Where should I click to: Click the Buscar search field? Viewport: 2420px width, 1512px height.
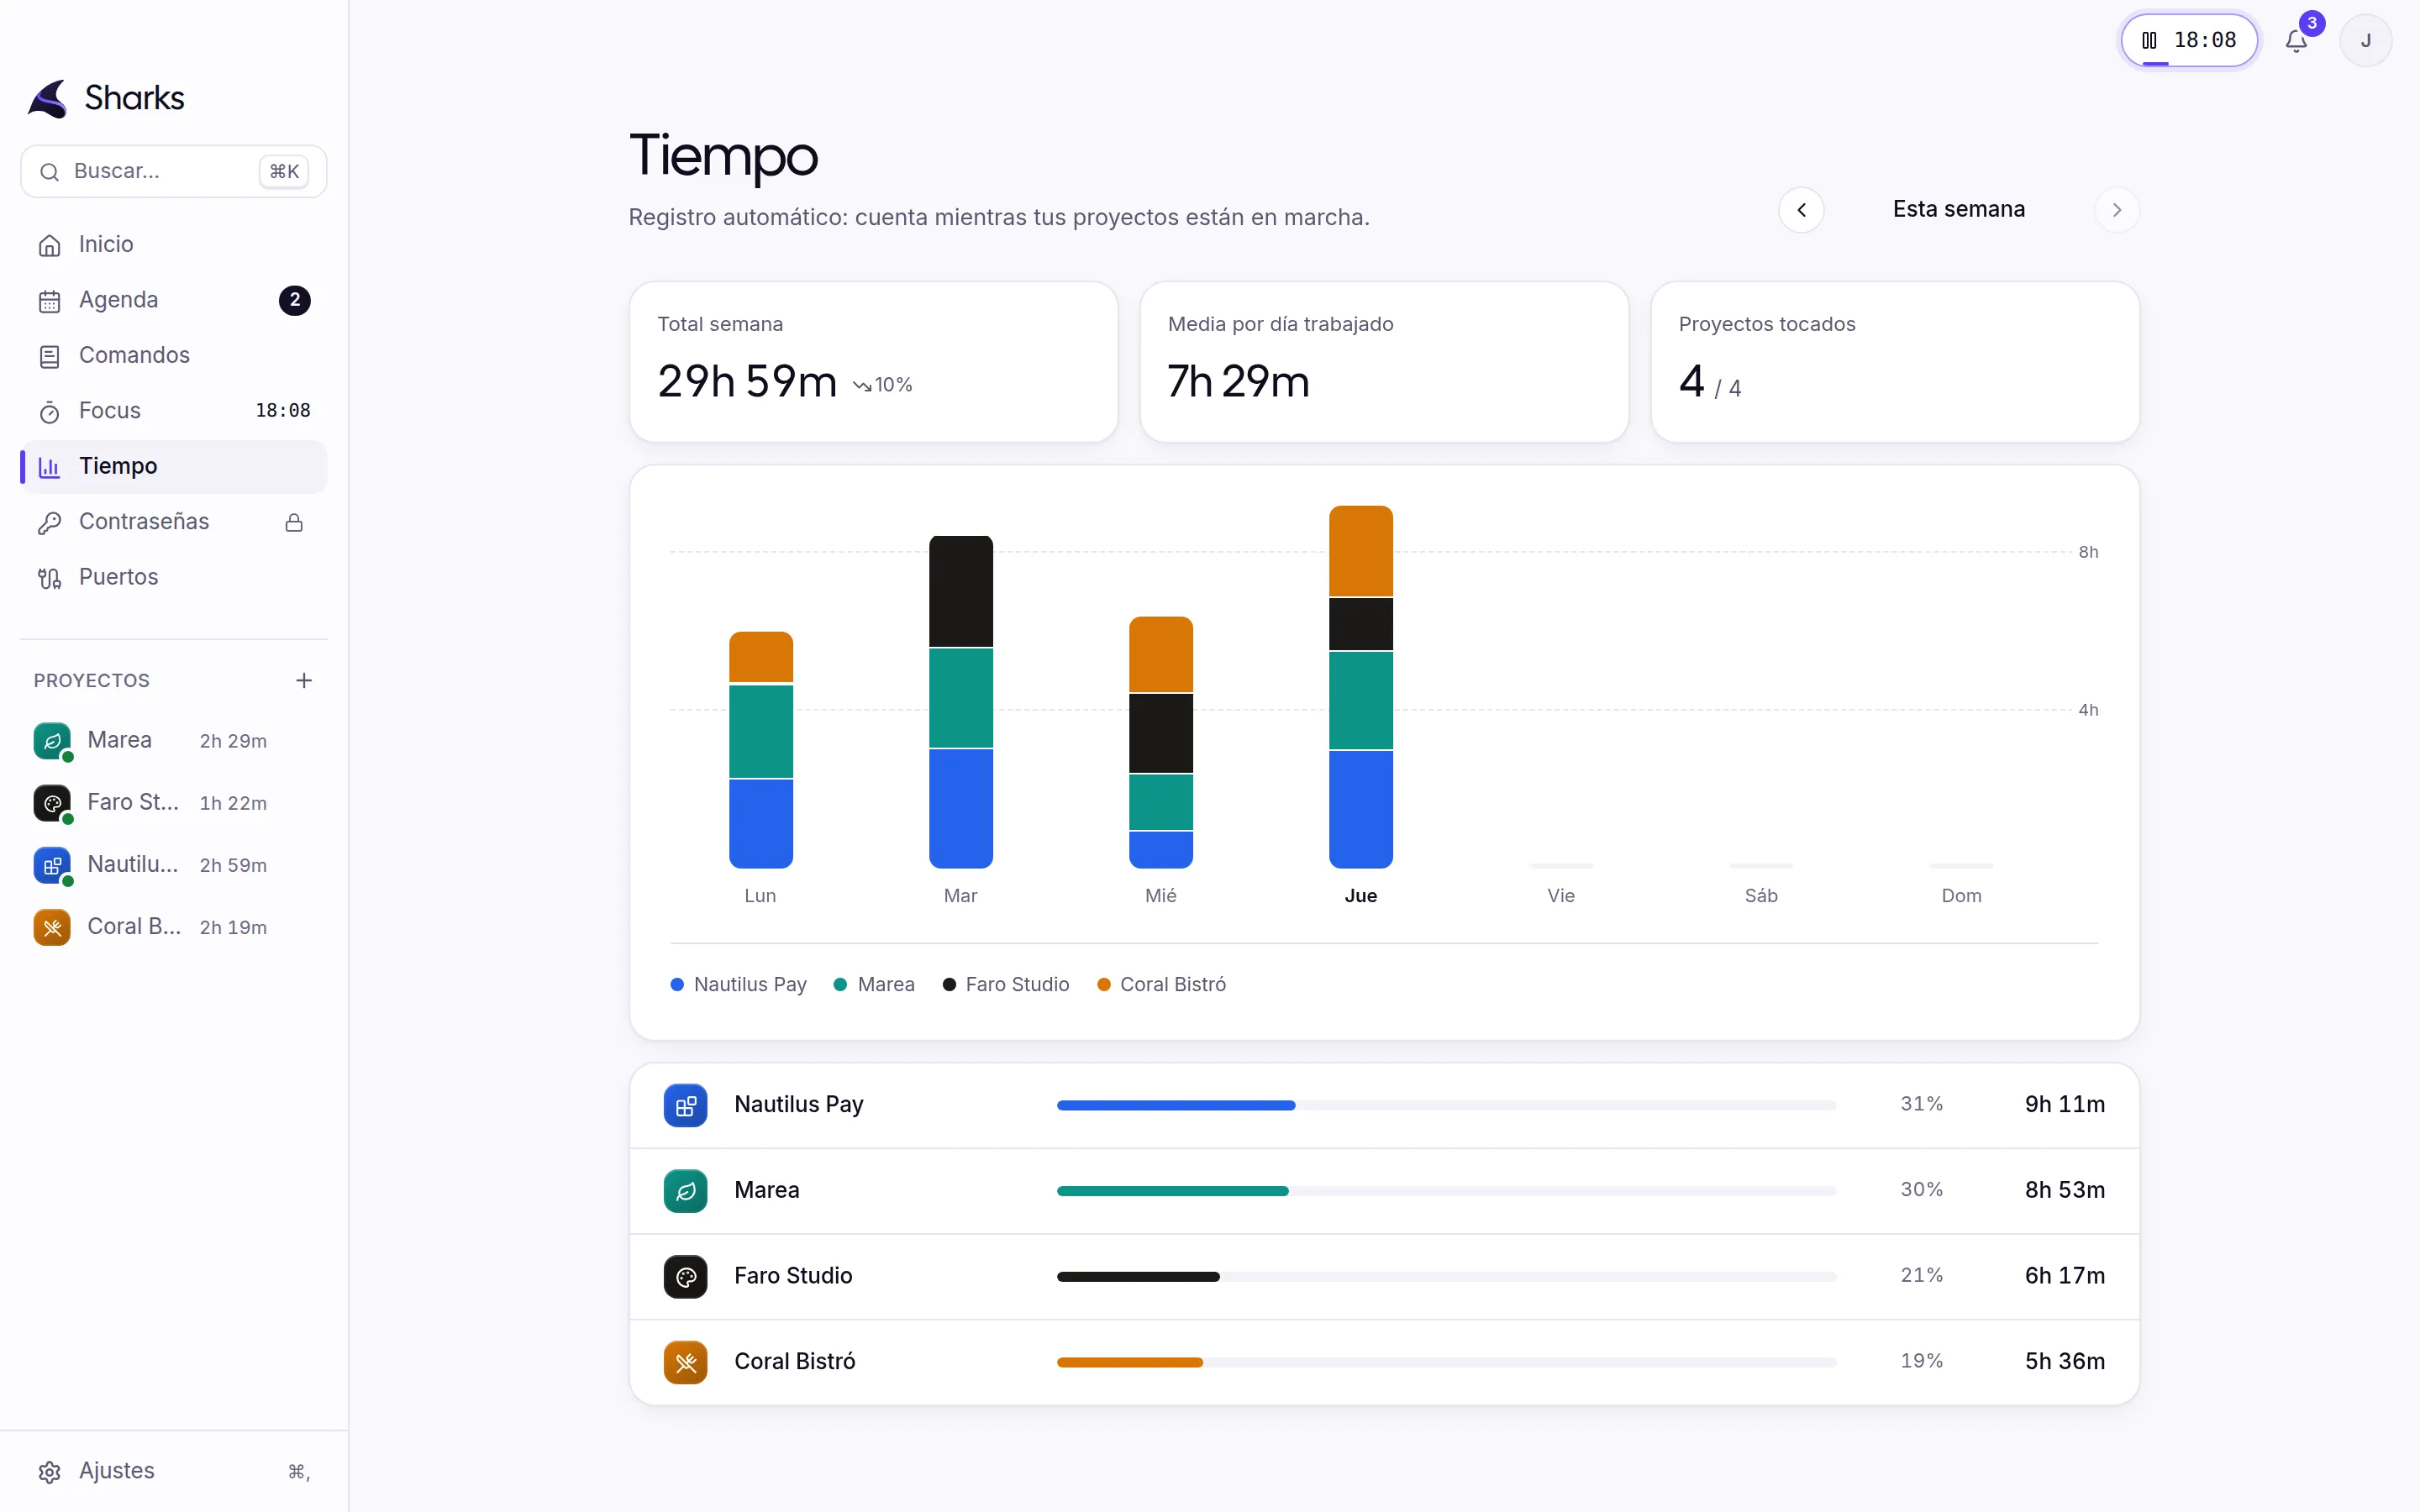coord(174,171)
